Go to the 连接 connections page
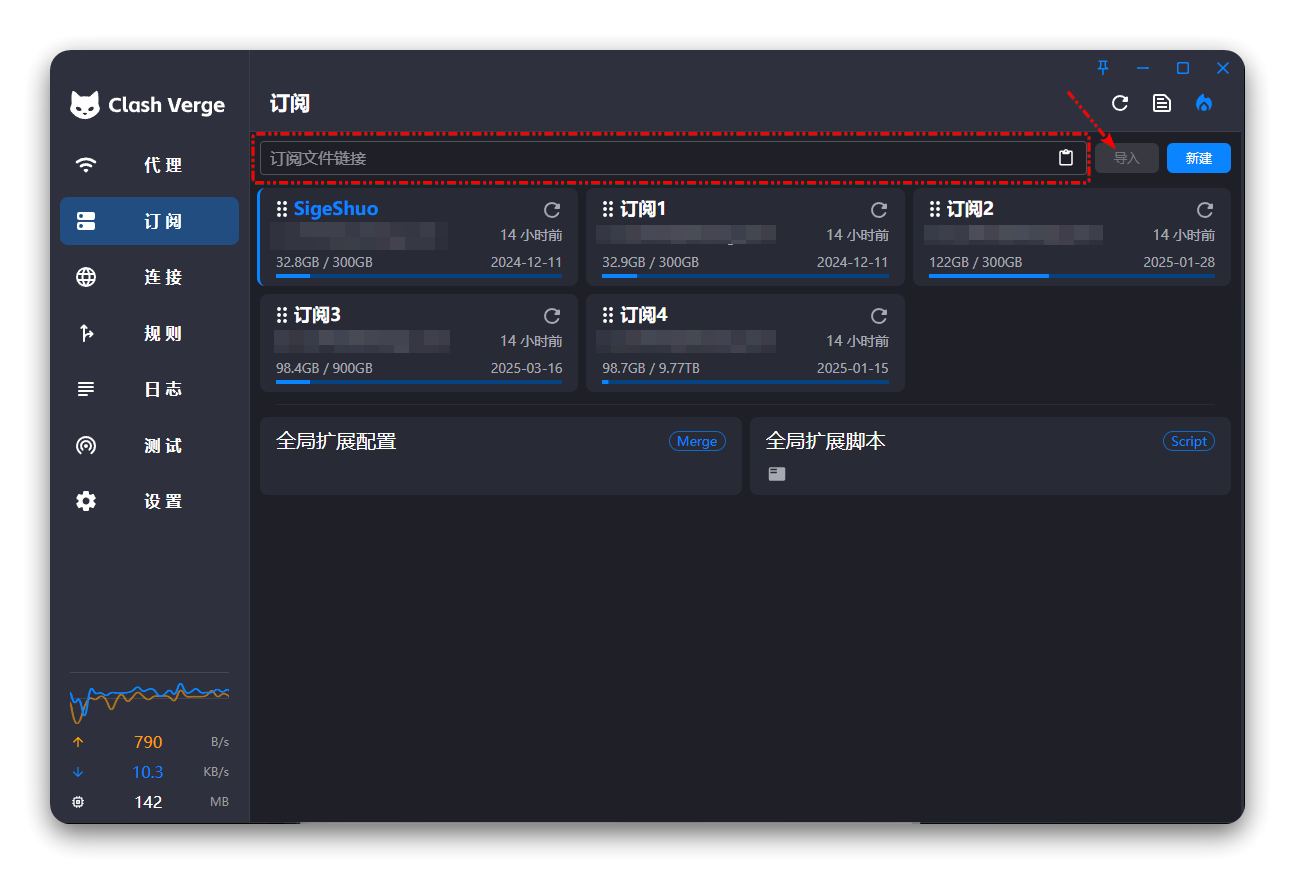Screen dimensions: 1295x874 pos(149,277)
